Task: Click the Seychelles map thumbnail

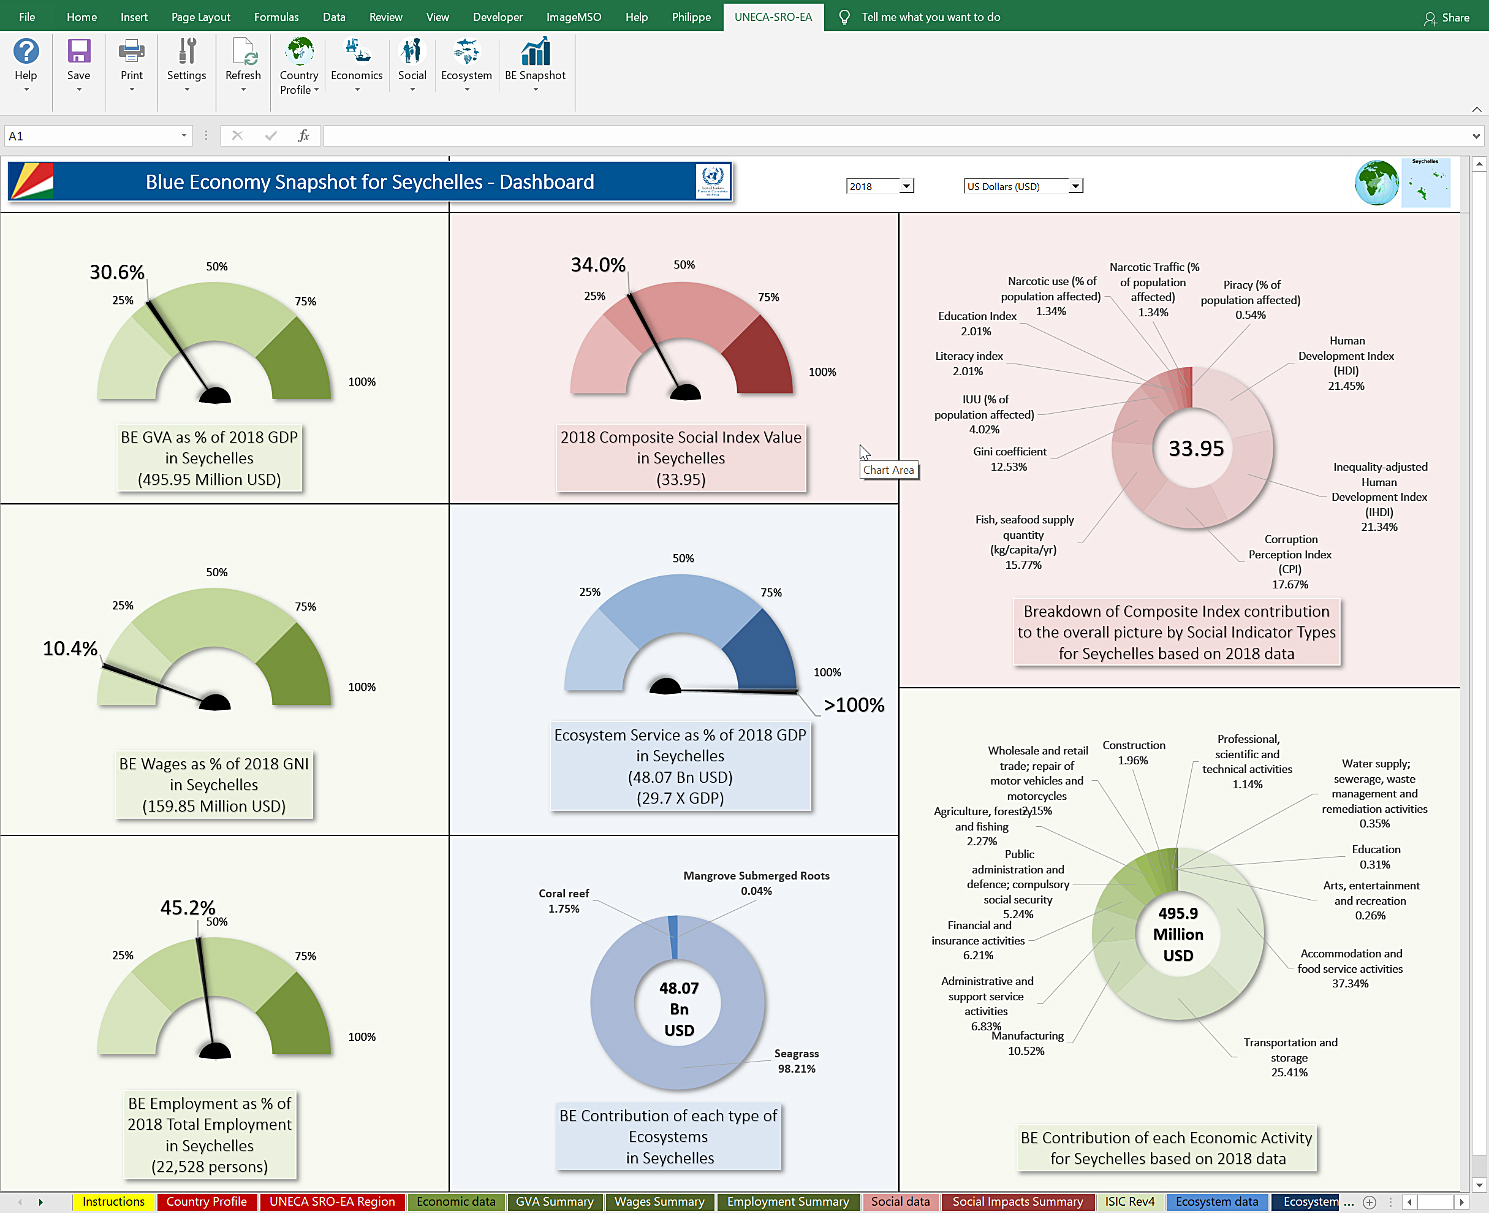Action: pyautogui.click(x=1425, y=182)
